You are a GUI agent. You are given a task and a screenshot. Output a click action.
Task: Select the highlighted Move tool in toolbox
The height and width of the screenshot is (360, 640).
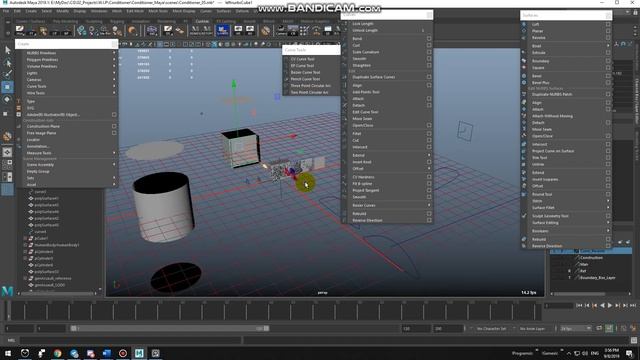(x=7, y=87)
